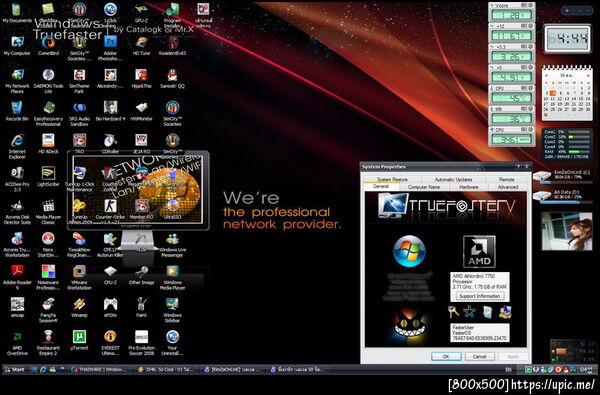Launch Internet Explorer from desktop
The width and height of the screenshot is (600, 395).
click(x=17, y=147)
